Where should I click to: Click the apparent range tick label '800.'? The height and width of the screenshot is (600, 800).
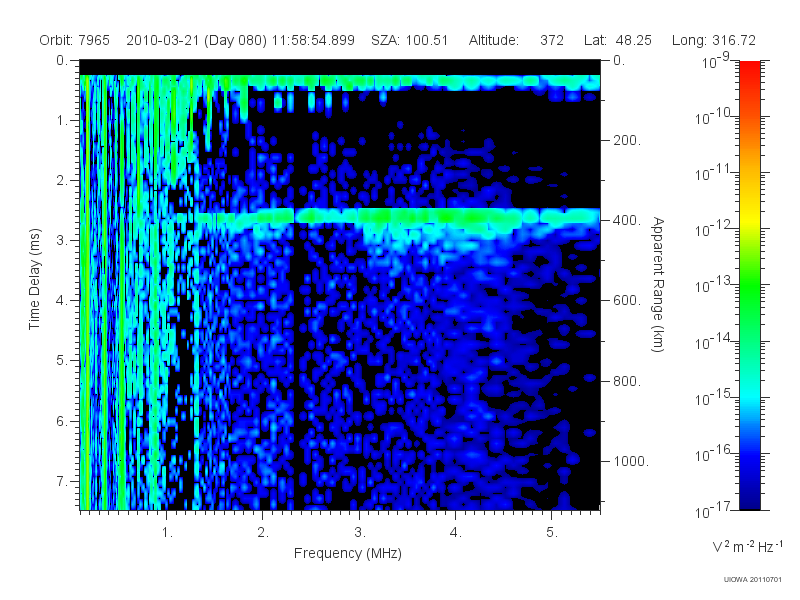tap(627, 381)
